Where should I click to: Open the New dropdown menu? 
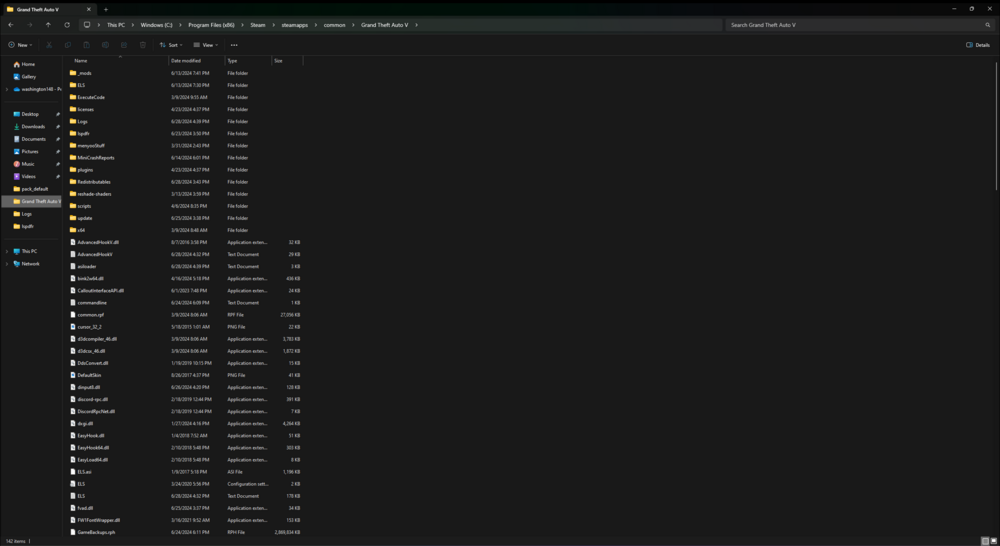20,45
